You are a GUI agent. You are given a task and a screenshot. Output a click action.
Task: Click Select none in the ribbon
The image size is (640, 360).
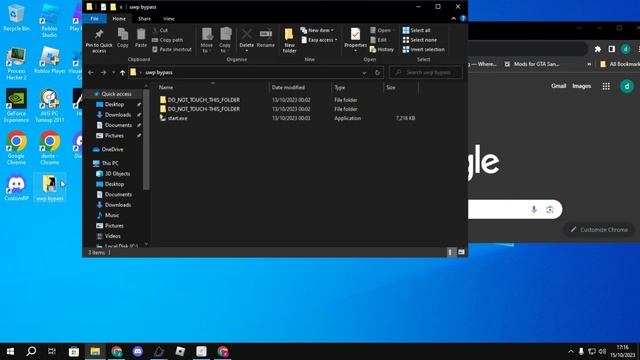point(420,40)
